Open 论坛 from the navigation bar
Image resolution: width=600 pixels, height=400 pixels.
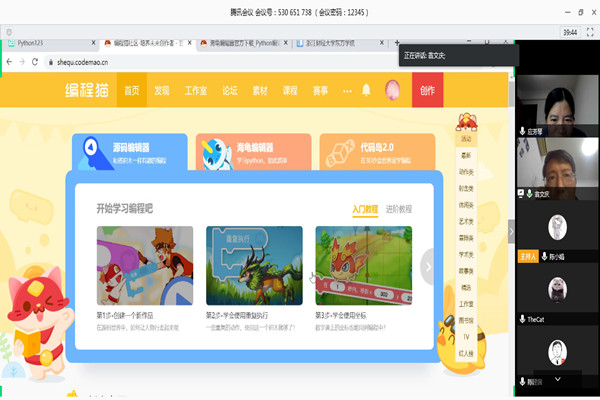[x=230, y=90]
